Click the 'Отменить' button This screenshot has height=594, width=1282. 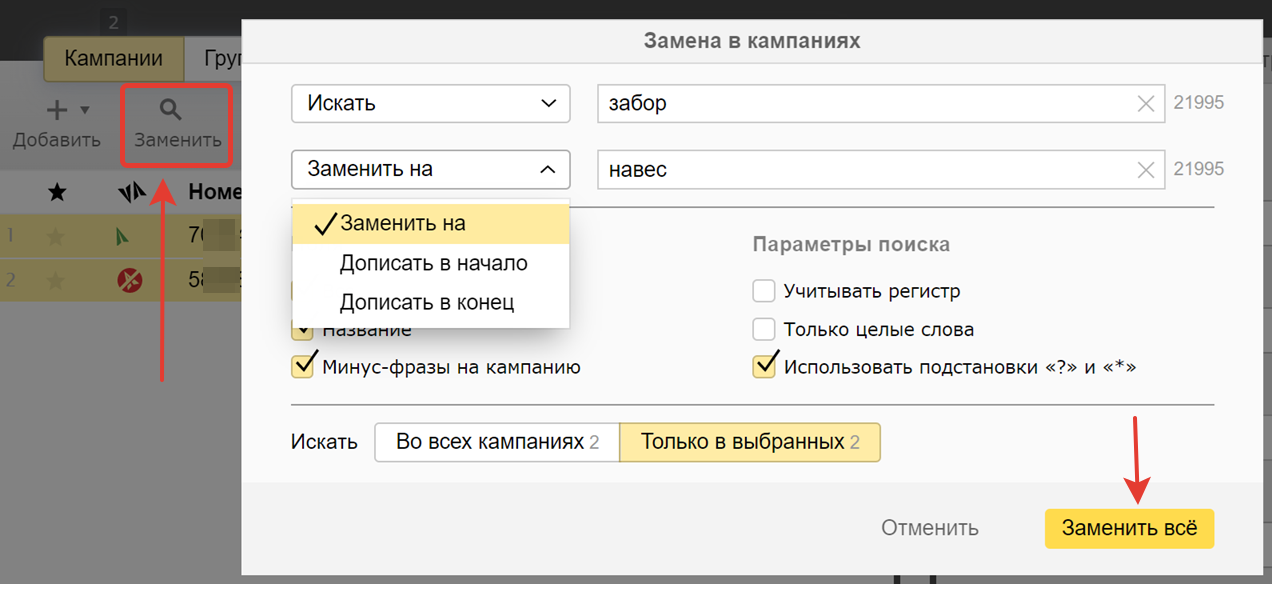point(929,528)
